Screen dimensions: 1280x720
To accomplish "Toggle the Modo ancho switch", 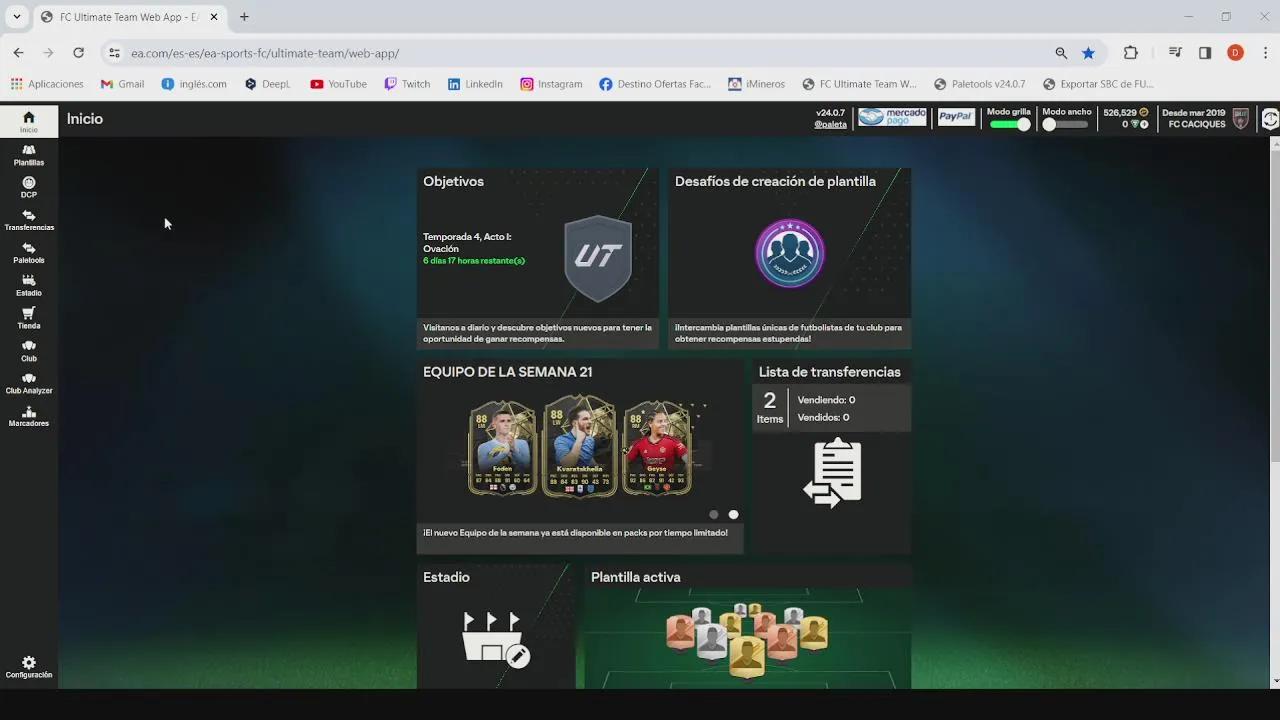I will (x=1064, y=124).
